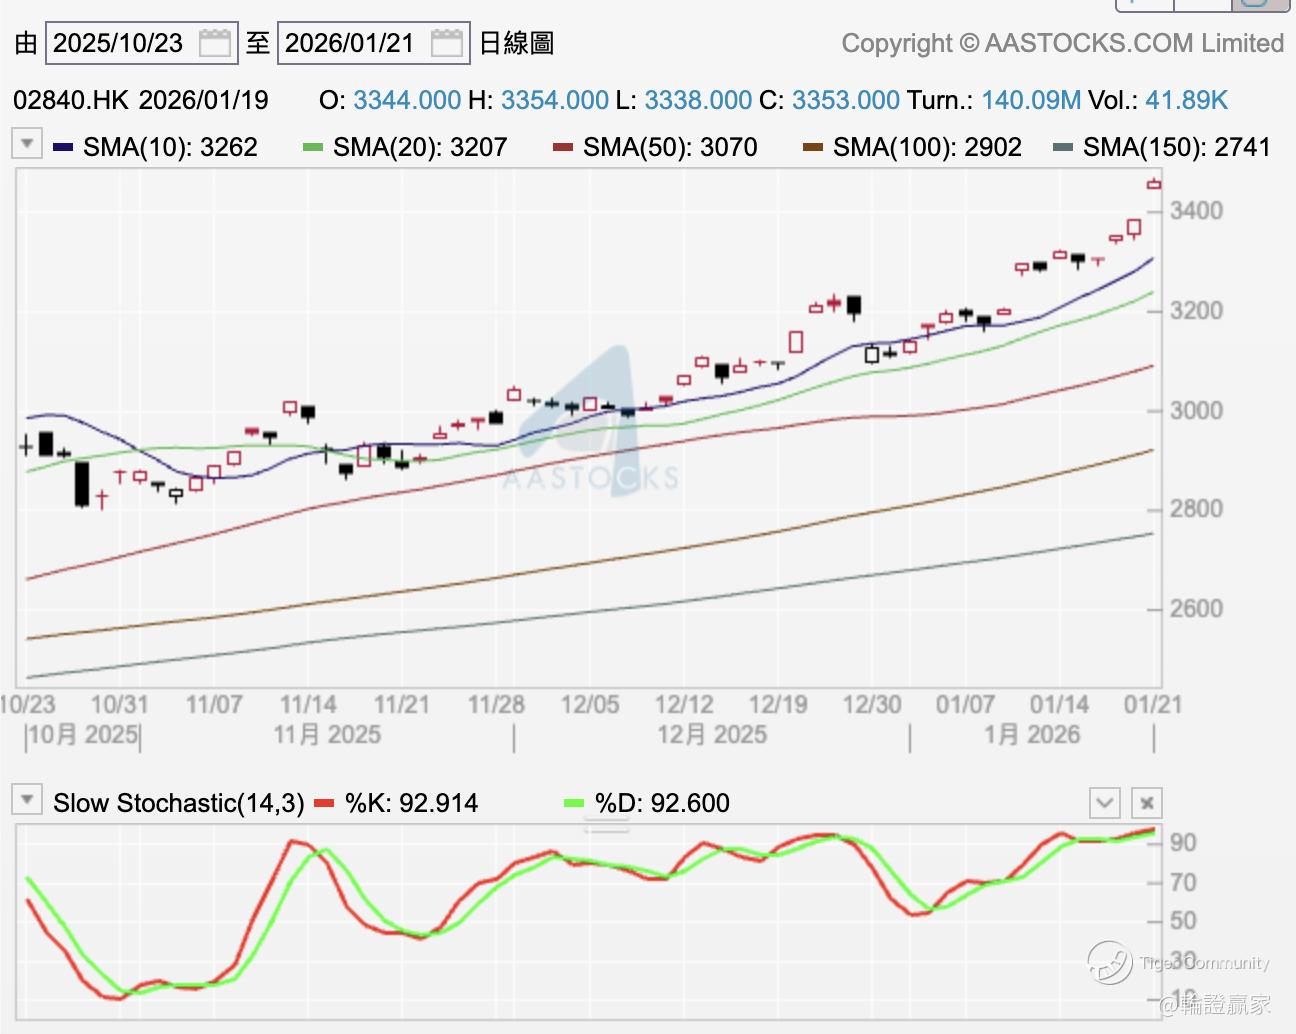
Task: Open the end date calendar picker icon
Action: pyautogui.click(x=447, y=43)
